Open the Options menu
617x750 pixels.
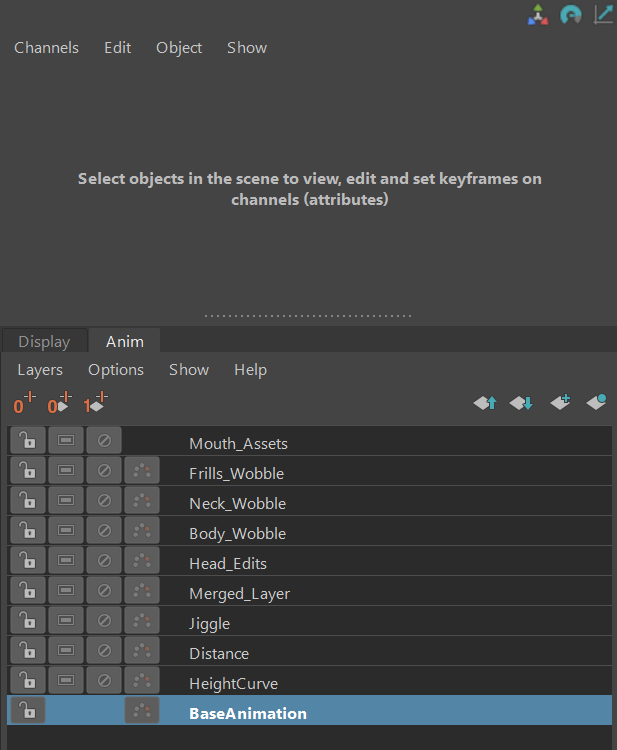point(116,370)
